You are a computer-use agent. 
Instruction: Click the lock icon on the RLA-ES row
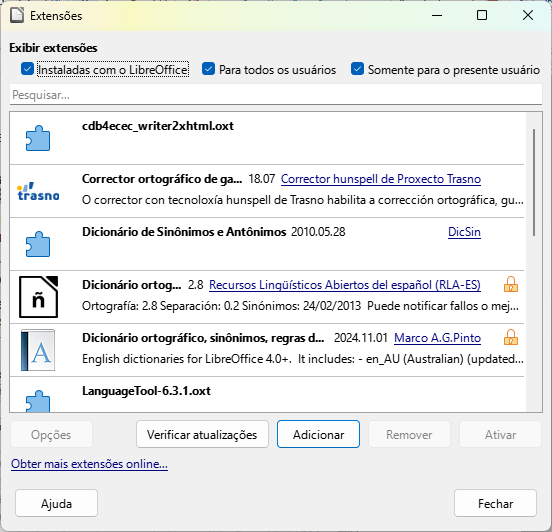click(x=511, y=284)
